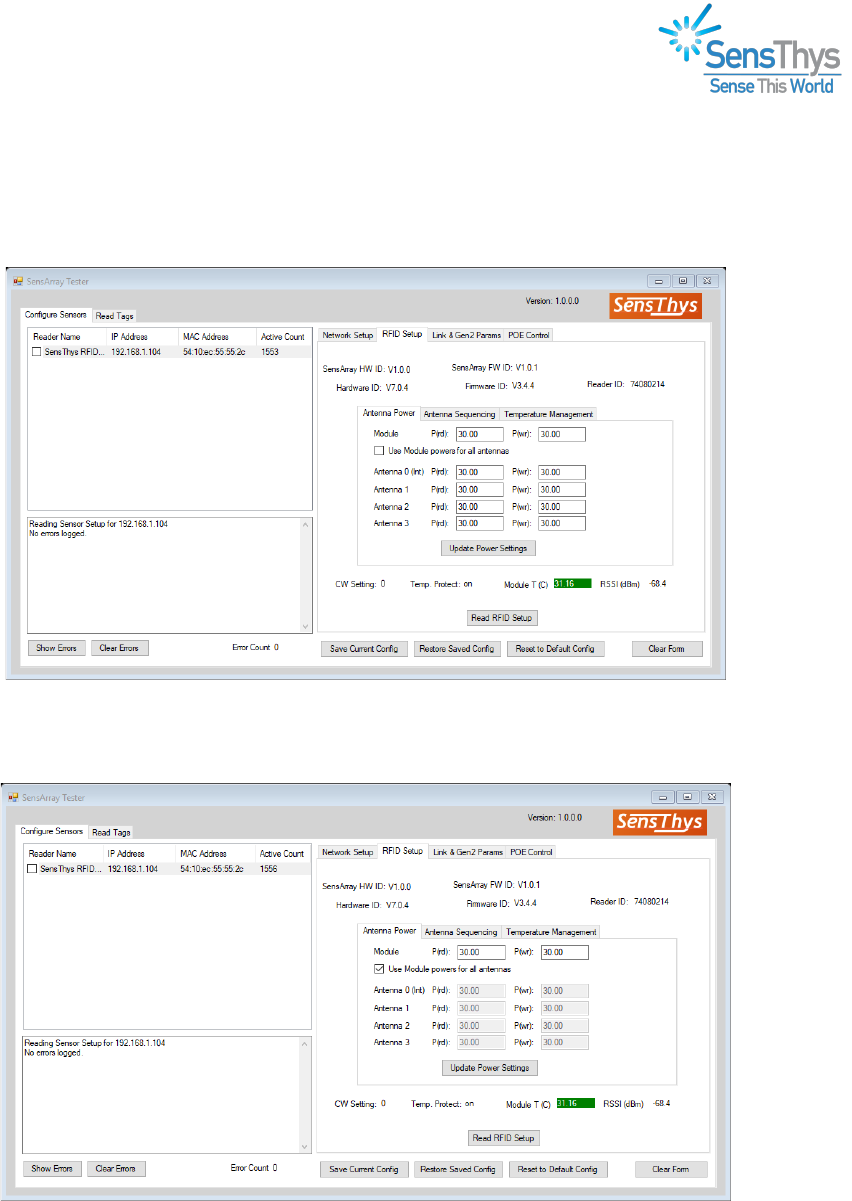Focus Module P(rd) field in lower window
This screenshot has width=852, height=1201.
click(x=482, y=952)
